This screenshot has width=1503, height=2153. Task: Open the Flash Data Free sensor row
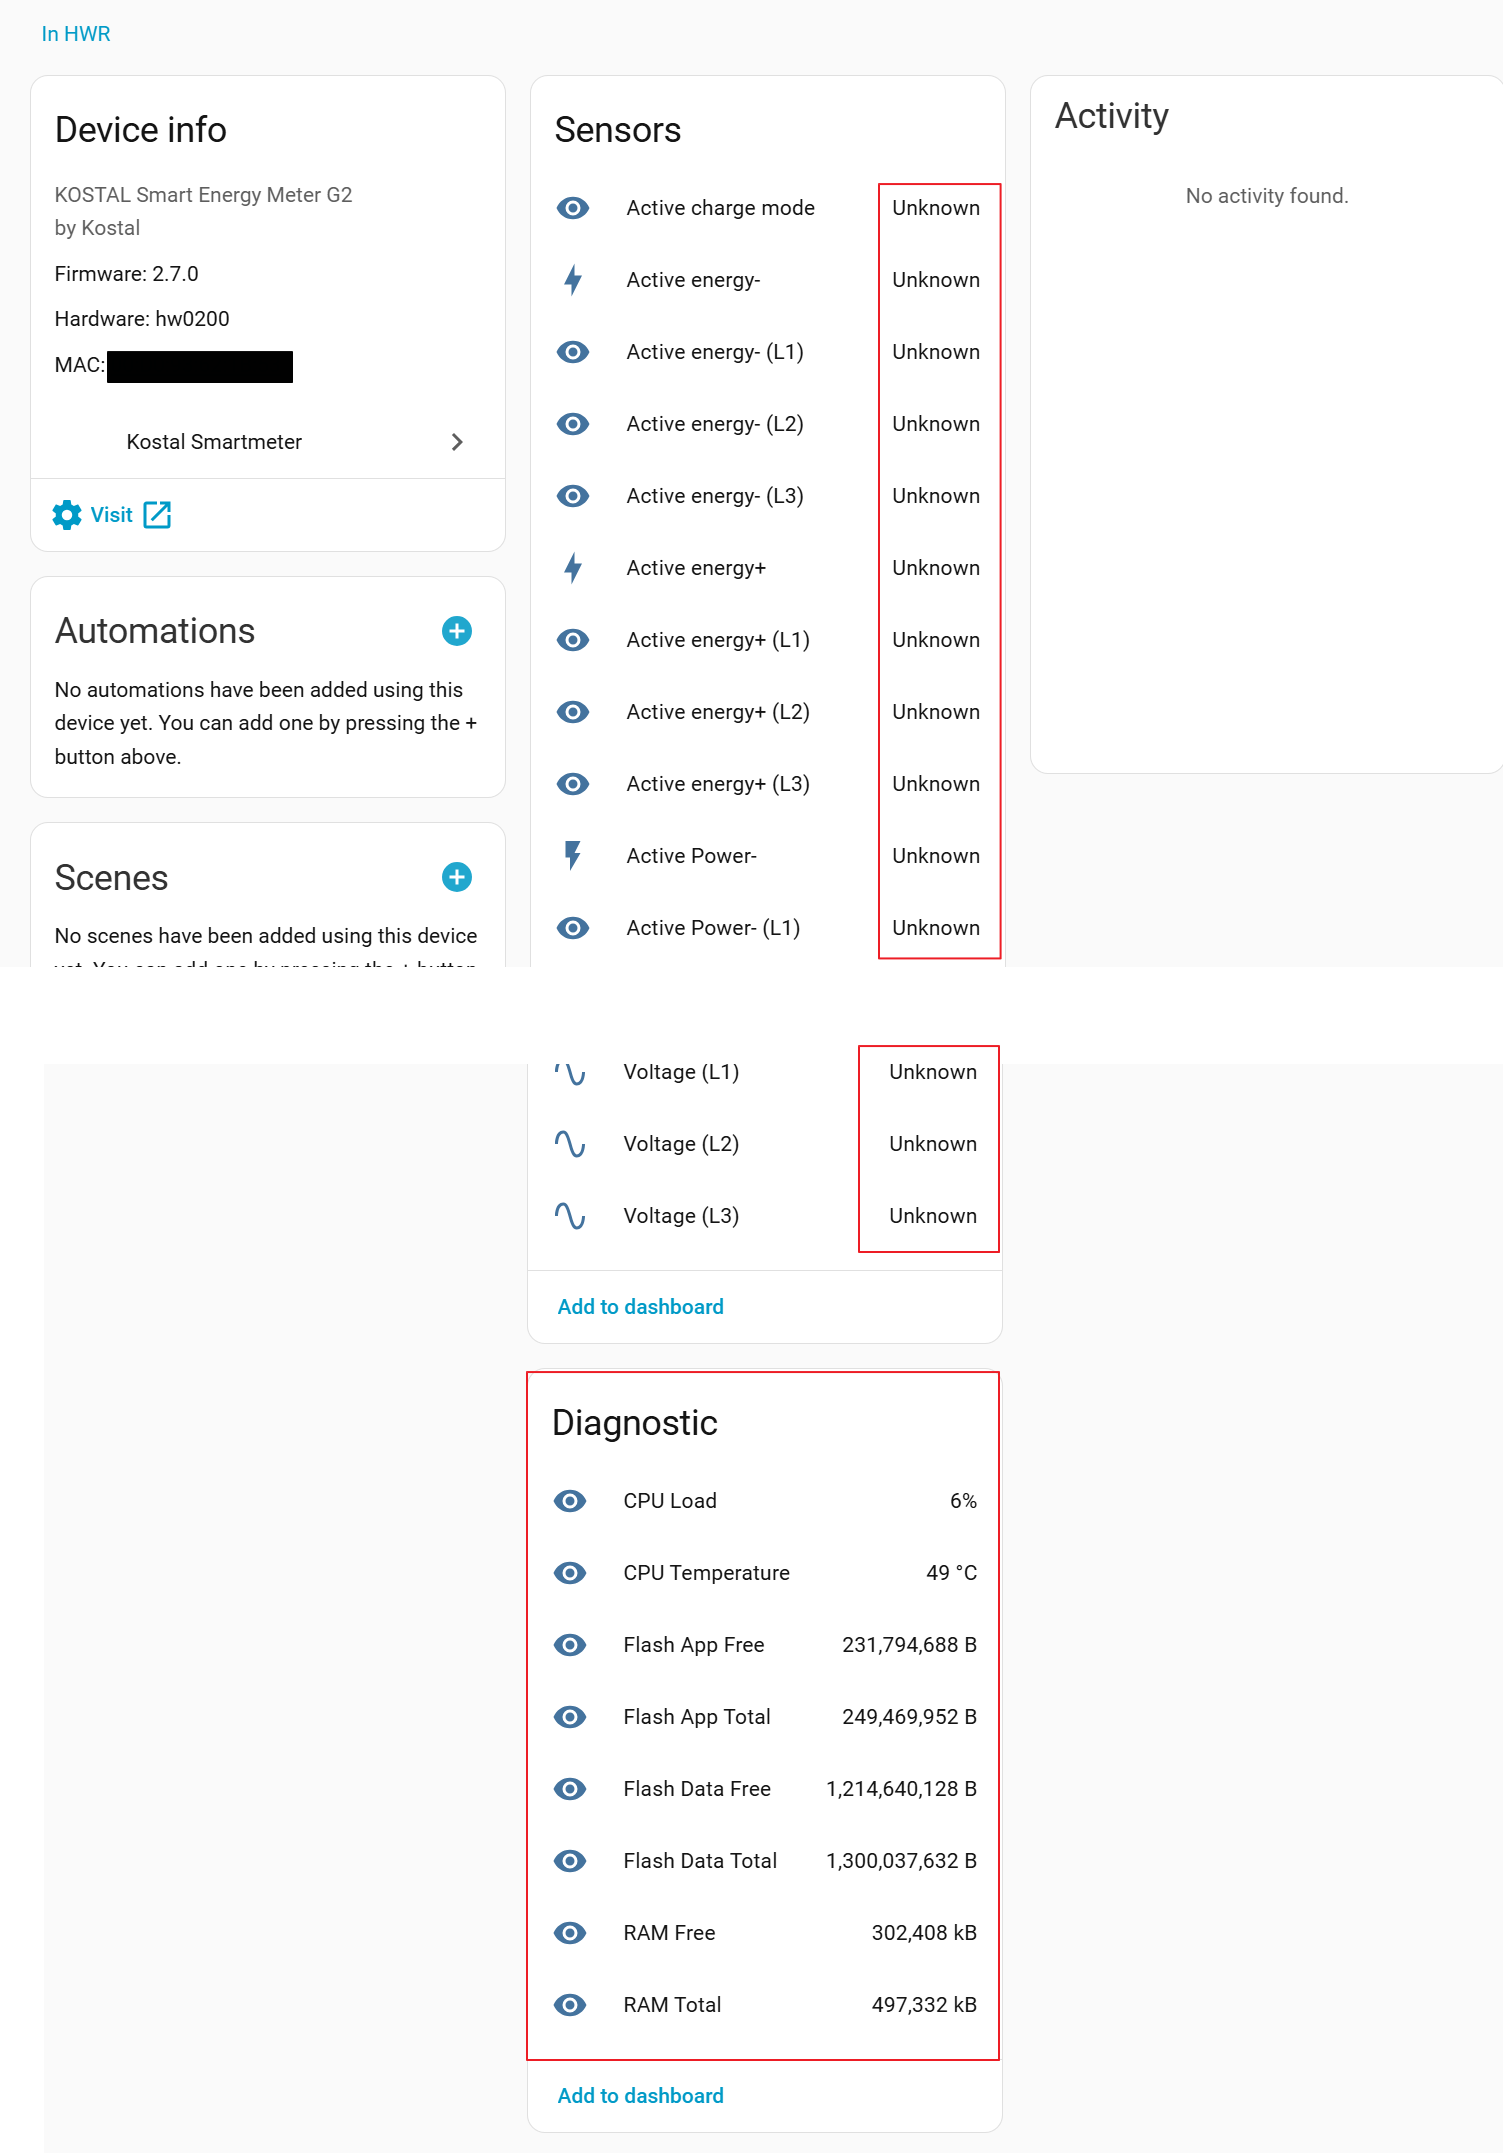pos(697,1789)
